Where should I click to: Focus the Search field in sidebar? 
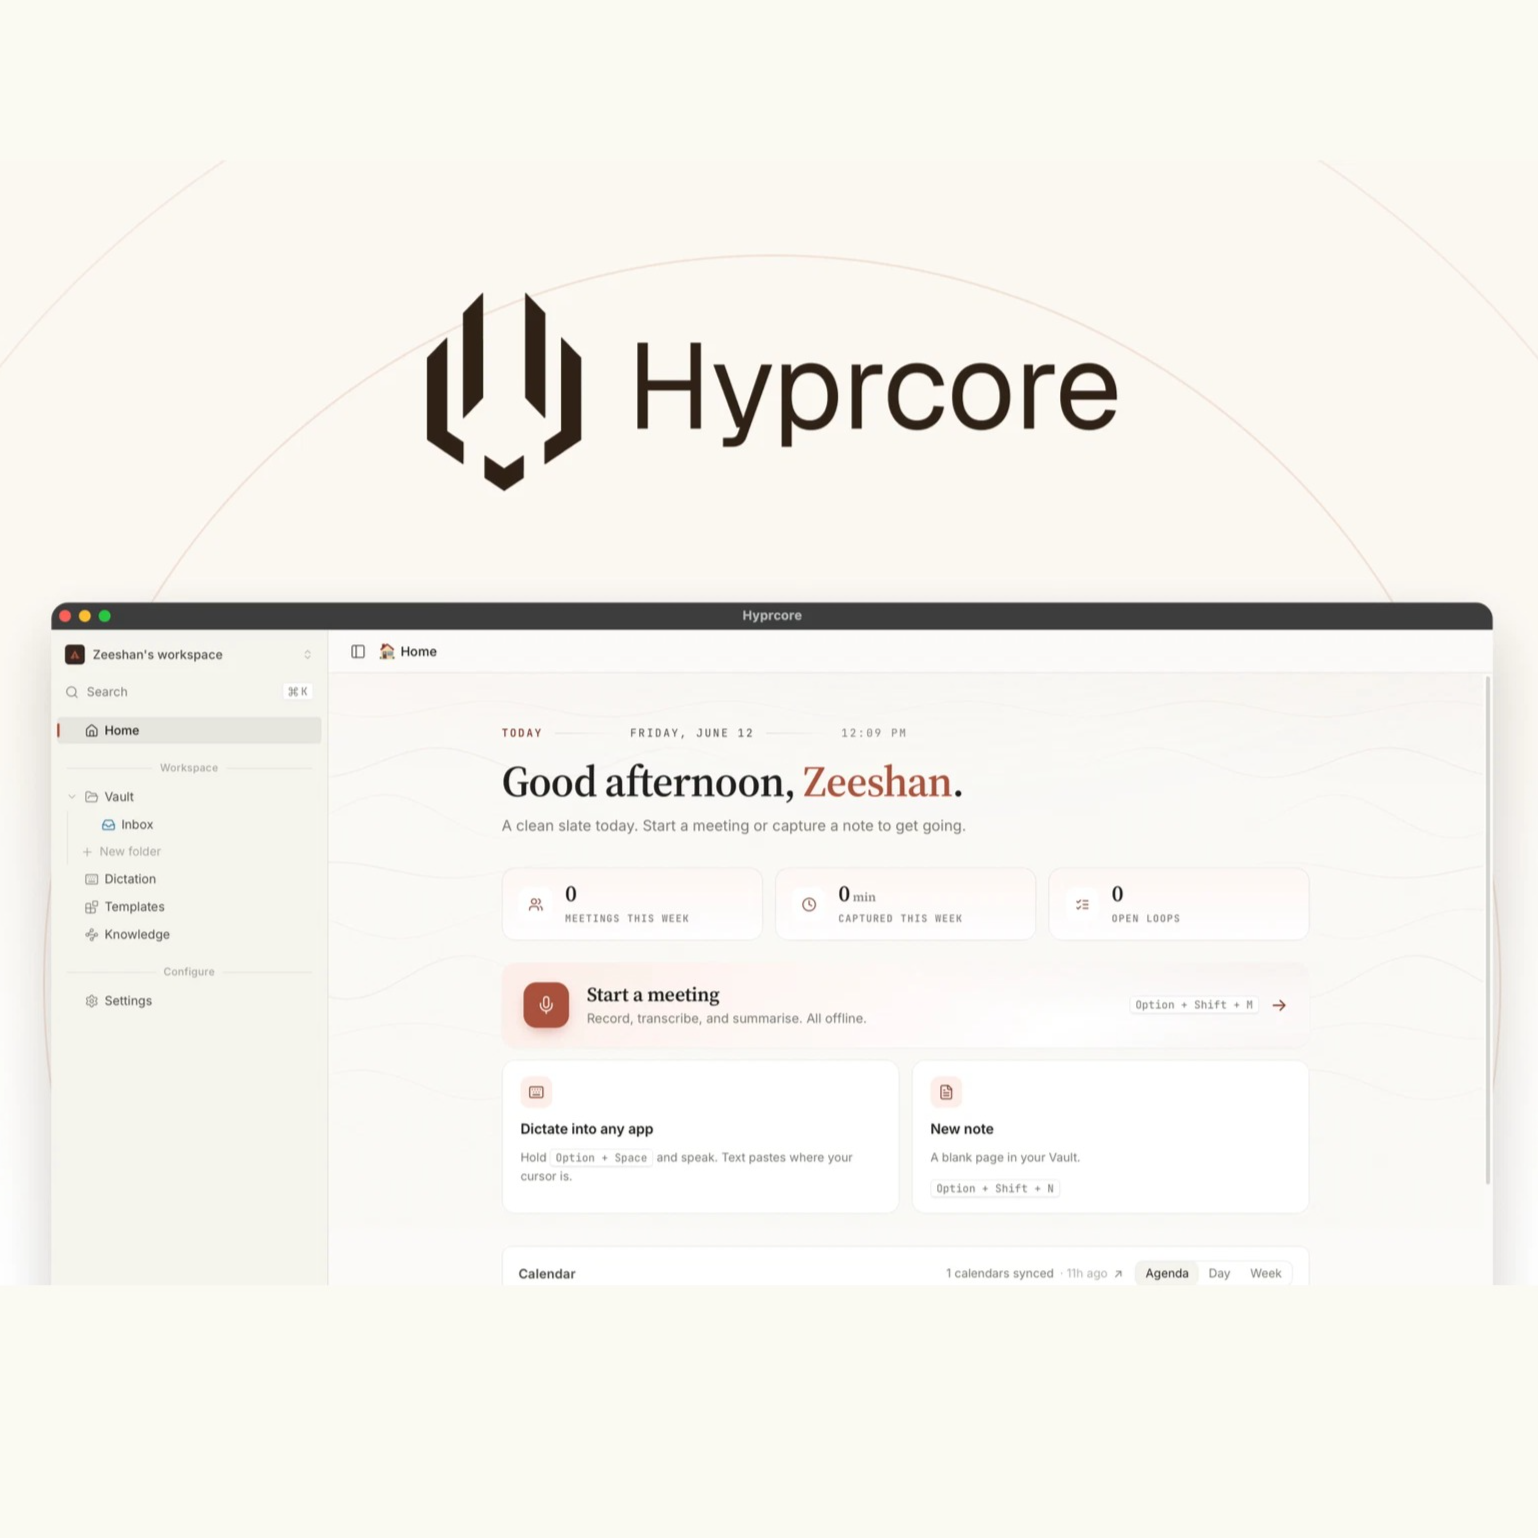coord(188,692)
